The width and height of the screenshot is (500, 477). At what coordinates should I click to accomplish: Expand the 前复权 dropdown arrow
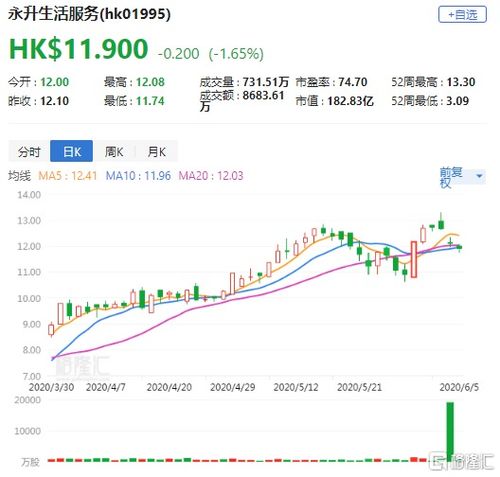tap(479, 176)
